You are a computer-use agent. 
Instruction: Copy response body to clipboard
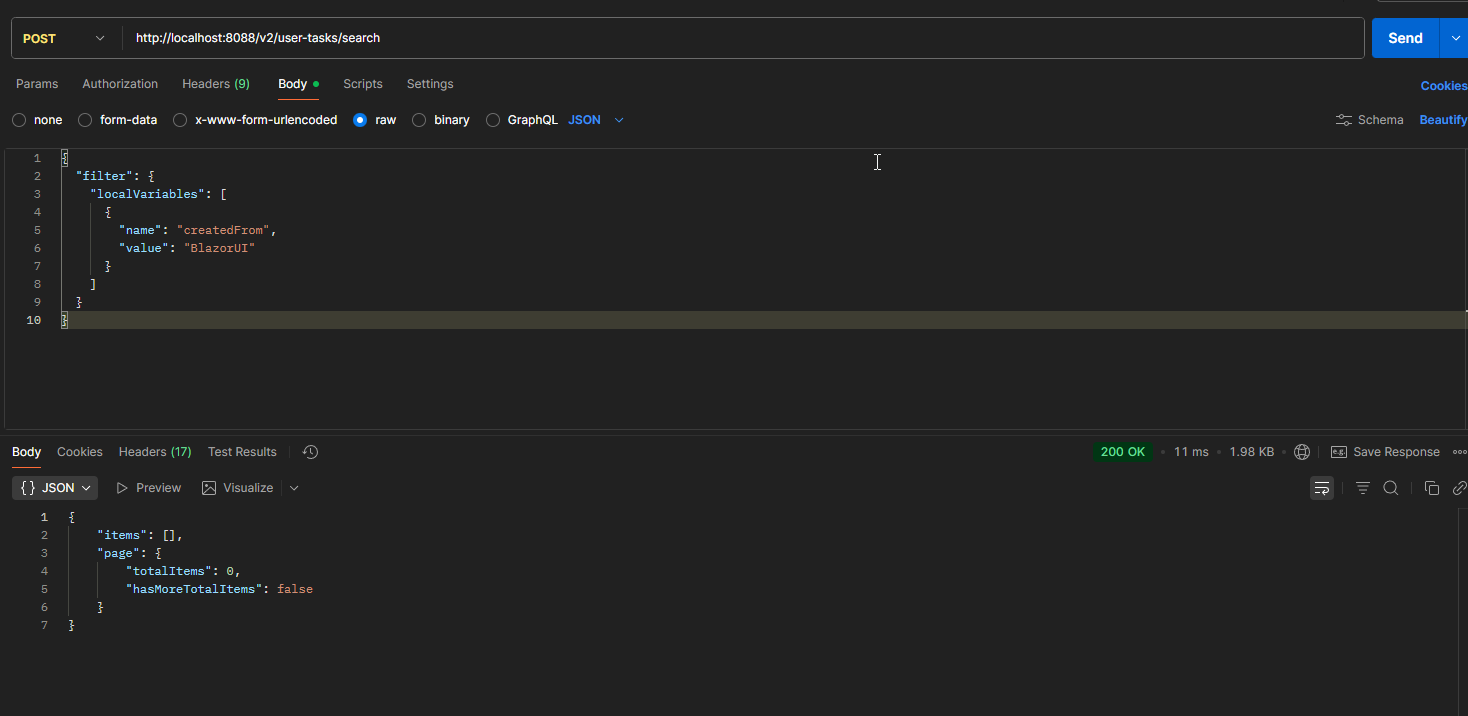pos(1431,488)
